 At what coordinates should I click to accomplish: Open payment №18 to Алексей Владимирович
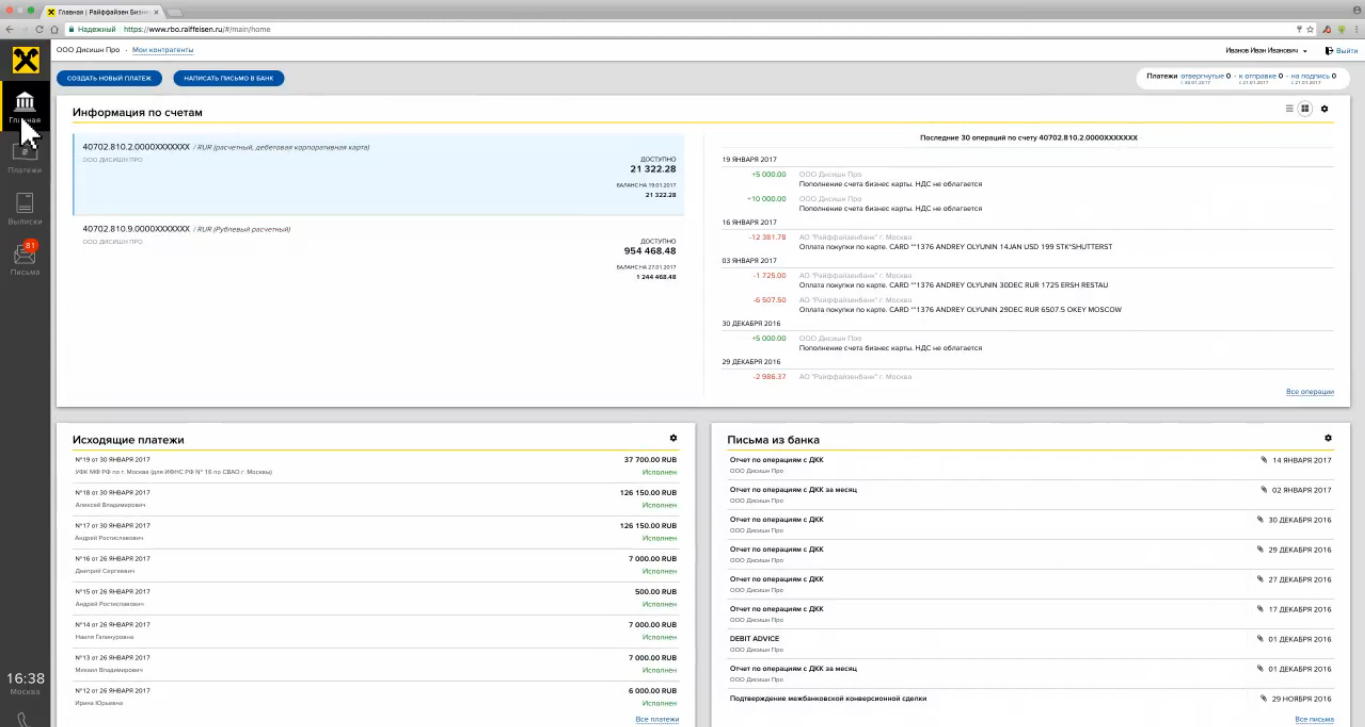coord(376,498)
